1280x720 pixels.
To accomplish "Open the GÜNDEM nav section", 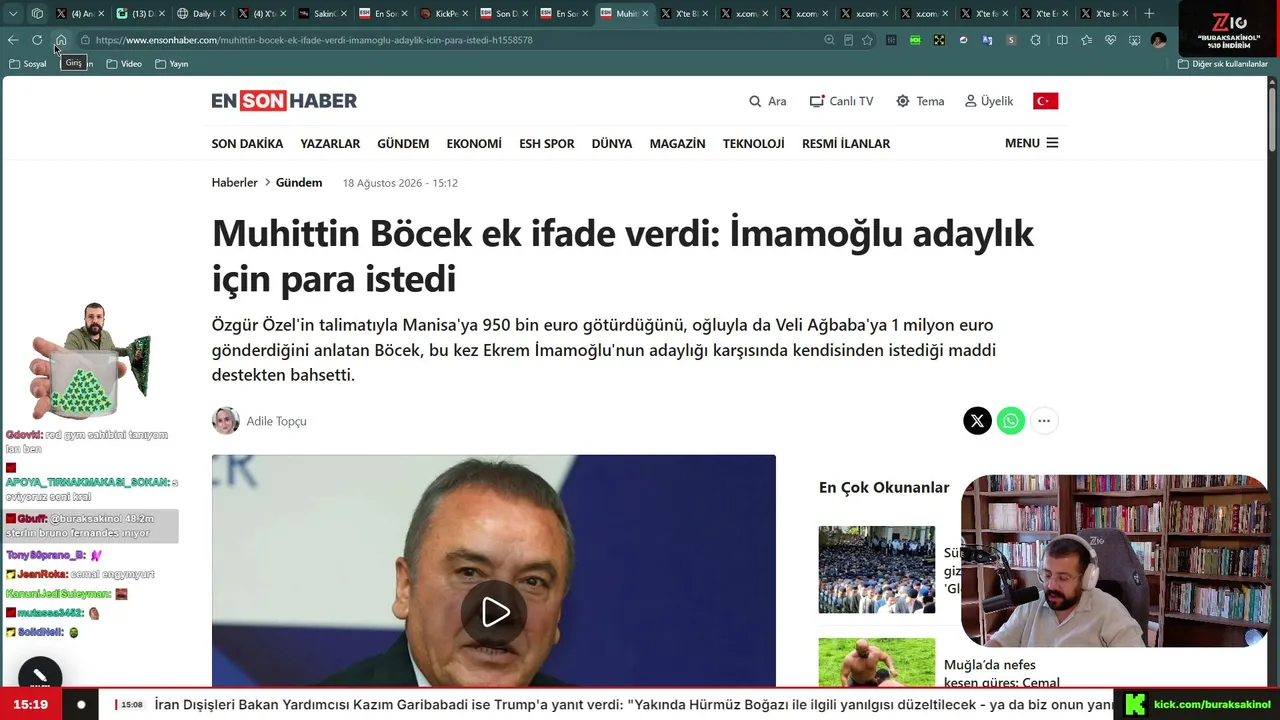I will pos(403,144).
